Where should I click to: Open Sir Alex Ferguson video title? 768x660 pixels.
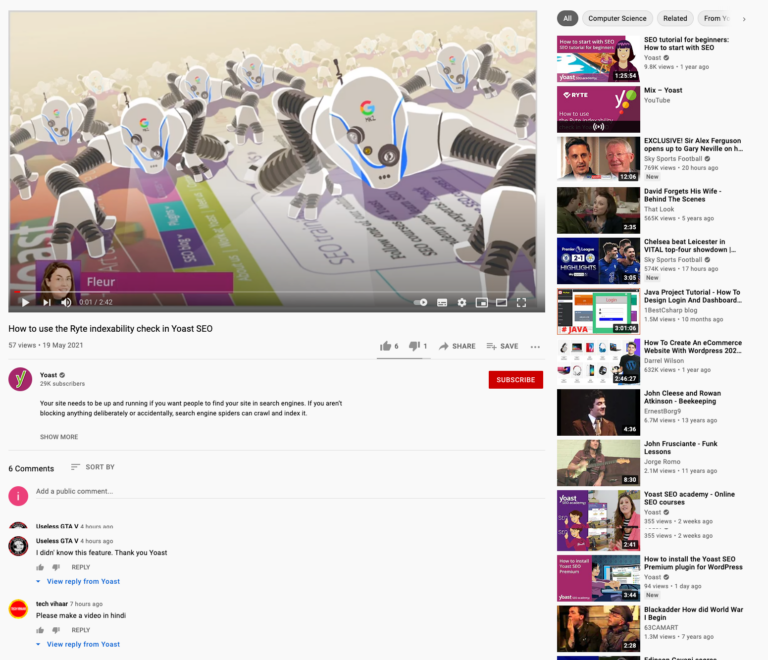point(693,145)
